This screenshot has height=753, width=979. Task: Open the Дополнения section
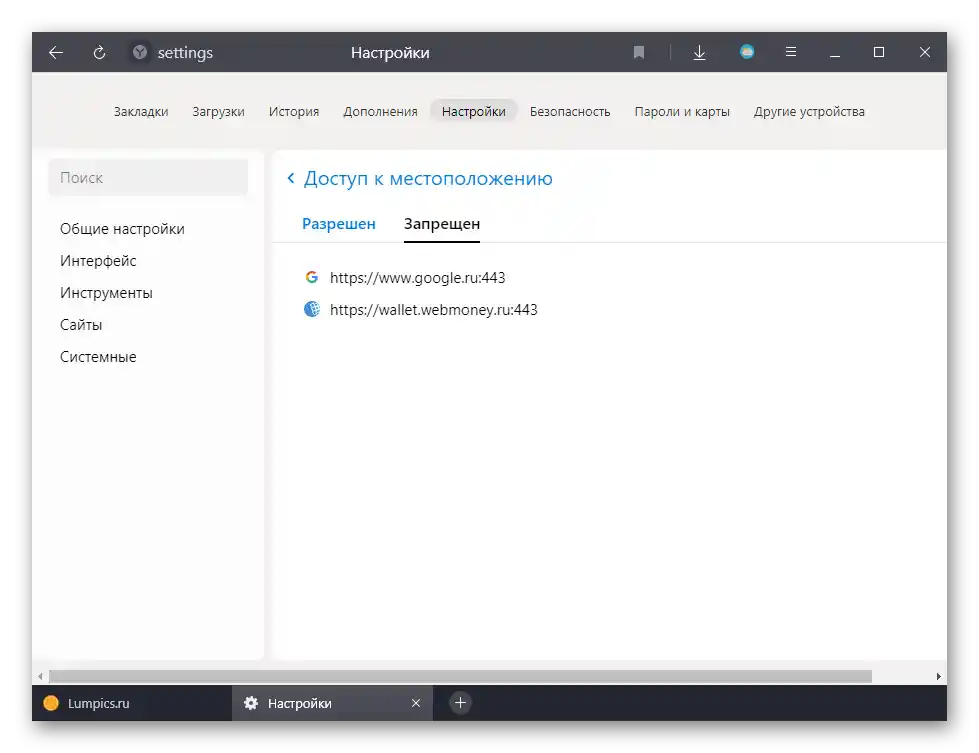coord(380,112)
